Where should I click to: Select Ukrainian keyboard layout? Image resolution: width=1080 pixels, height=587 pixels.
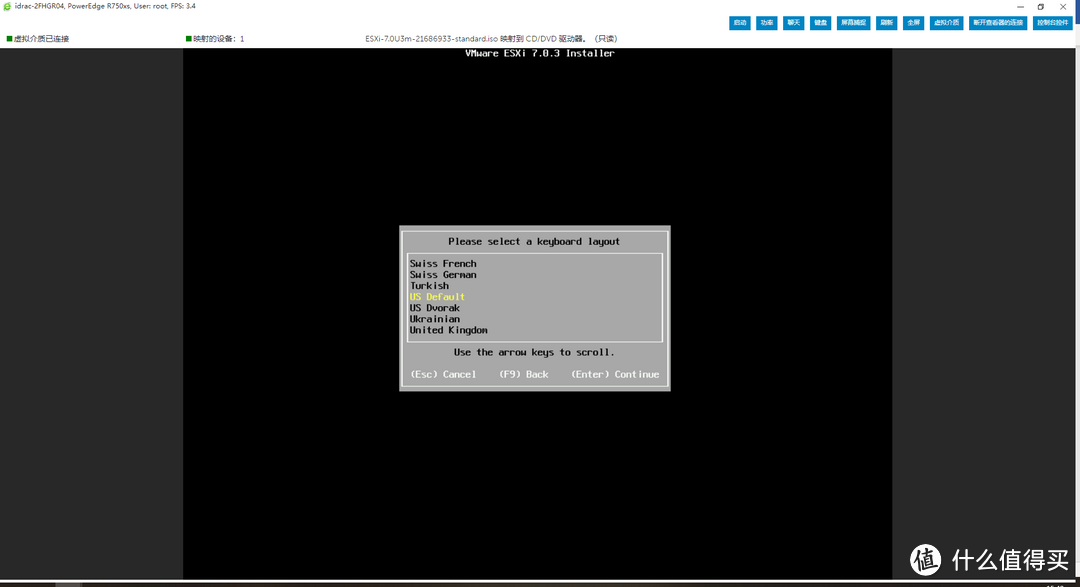(x=435, y=318)
